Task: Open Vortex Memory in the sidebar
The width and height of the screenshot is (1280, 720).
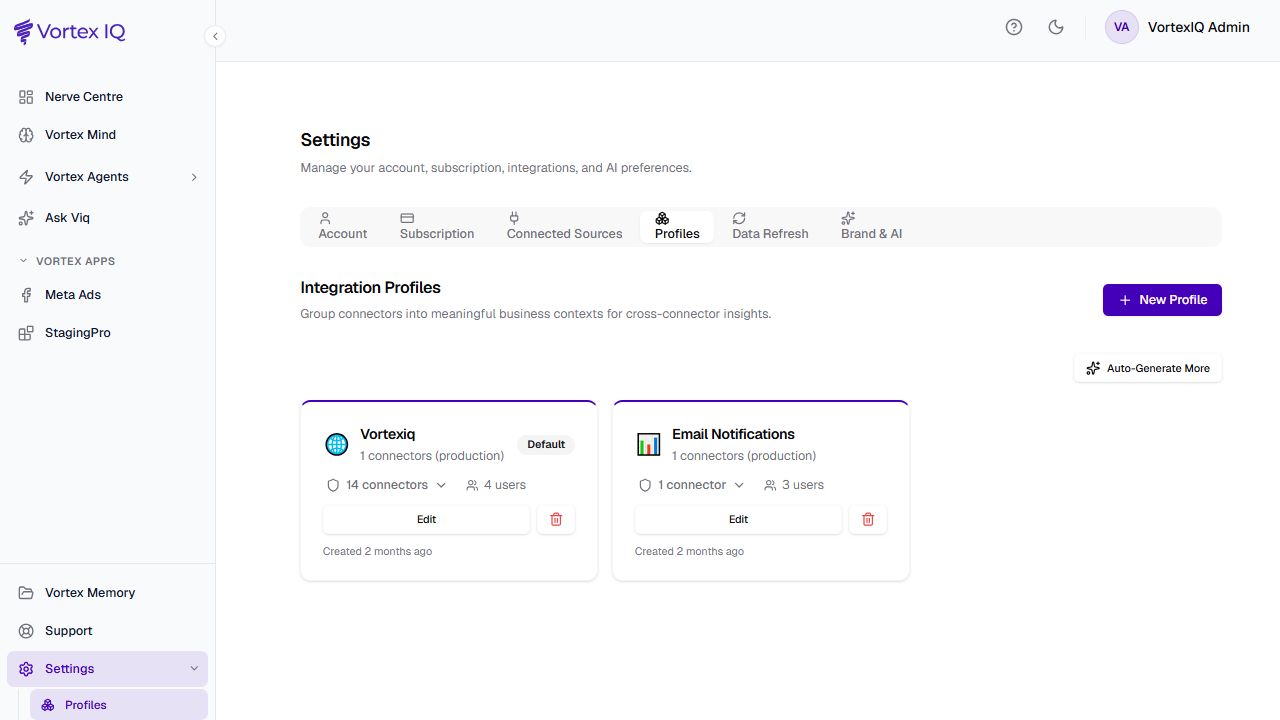Action: (108, 593)
